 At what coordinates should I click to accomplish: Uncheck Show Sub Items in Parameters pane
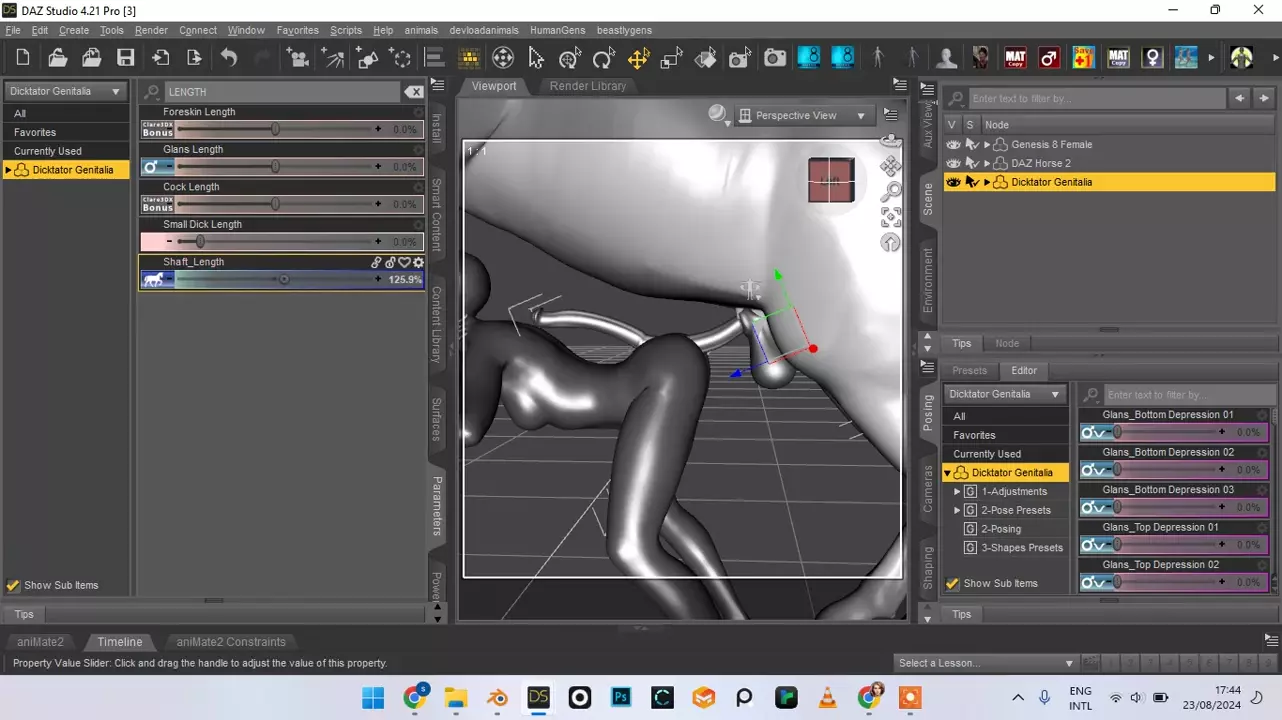pos(13,586)
